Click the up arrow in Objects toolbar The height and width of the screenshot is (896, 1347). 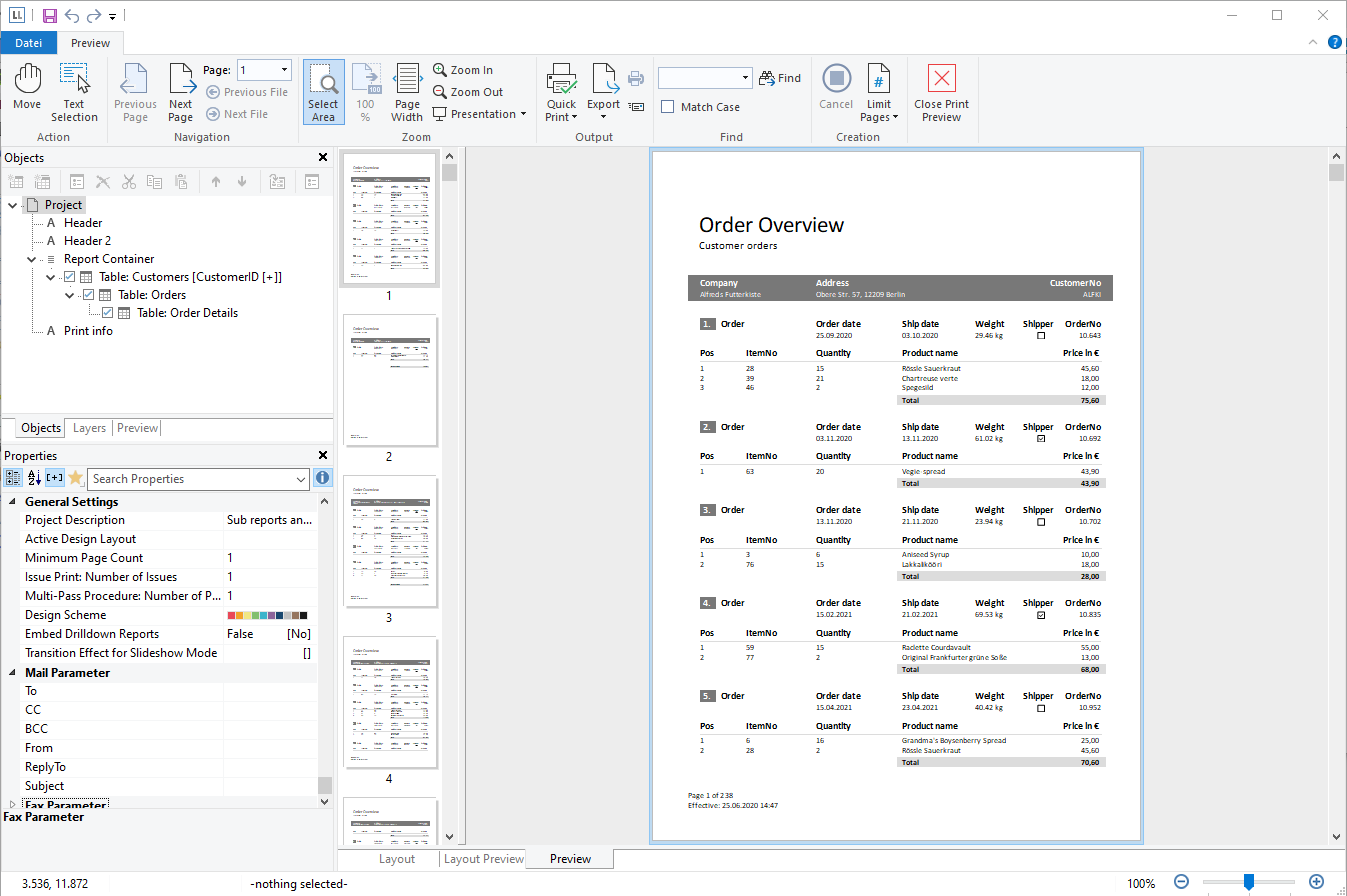(215, 182)
